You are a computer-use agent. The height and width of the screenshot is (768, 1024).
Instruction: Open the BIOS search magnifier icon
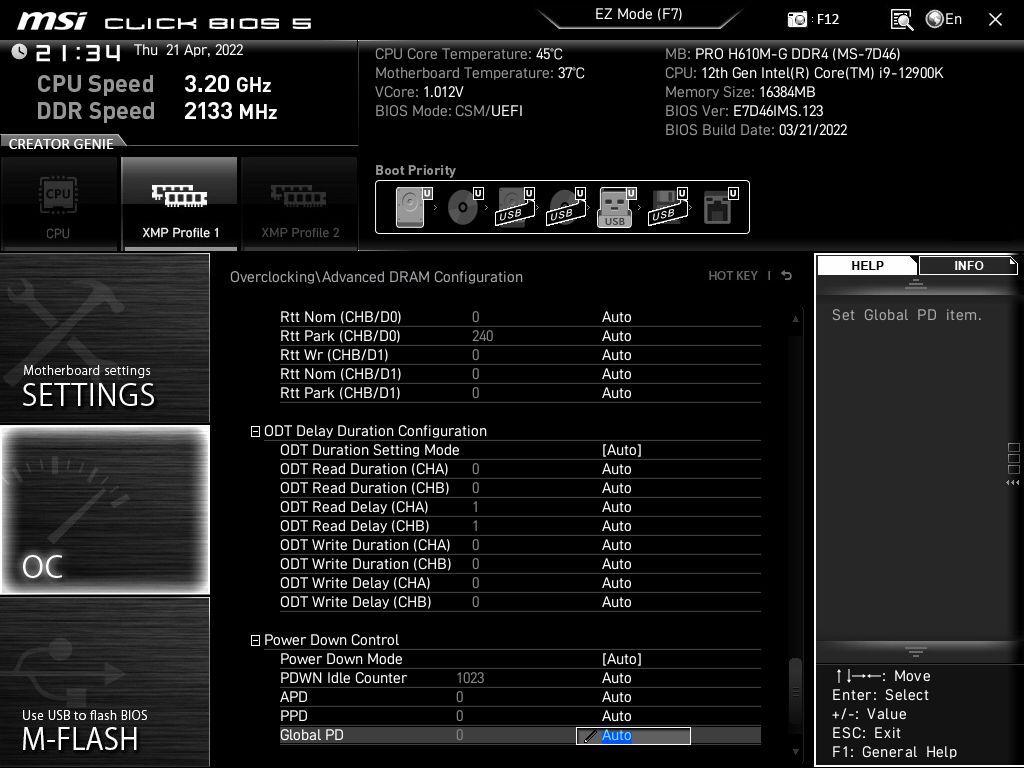pos(901,20)
